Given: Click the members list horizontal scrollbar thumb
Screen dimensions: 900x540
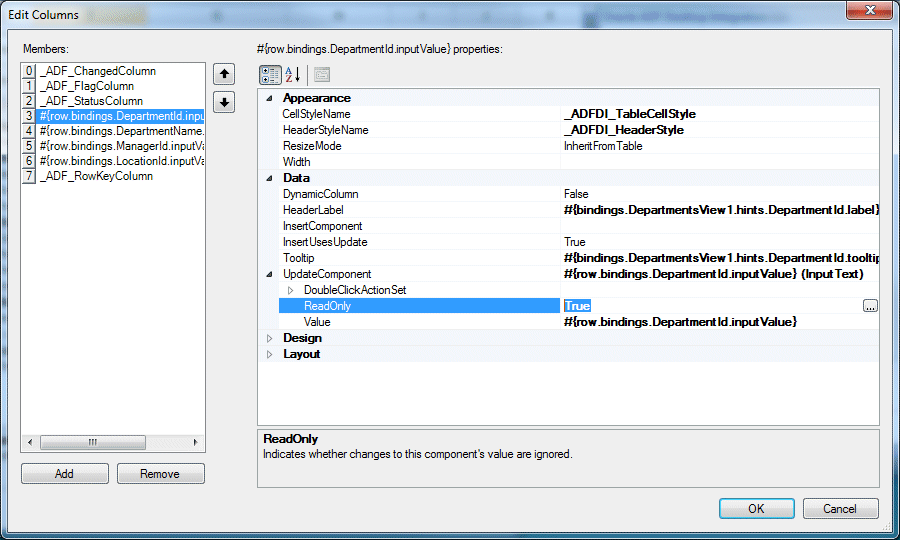Looking at the screenshot, I should (93, 442).
